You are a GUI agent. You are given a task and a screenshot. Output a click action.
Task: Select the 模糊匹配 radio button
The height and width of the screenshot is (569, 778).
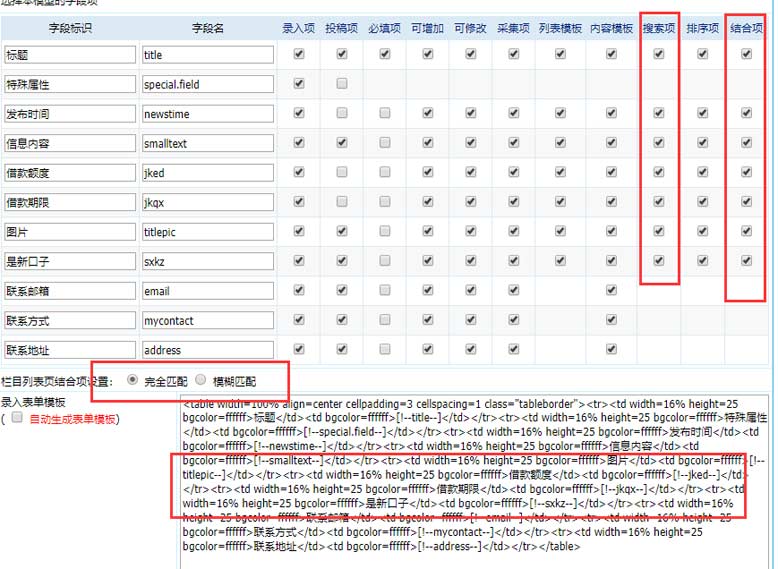click(200, 380)
